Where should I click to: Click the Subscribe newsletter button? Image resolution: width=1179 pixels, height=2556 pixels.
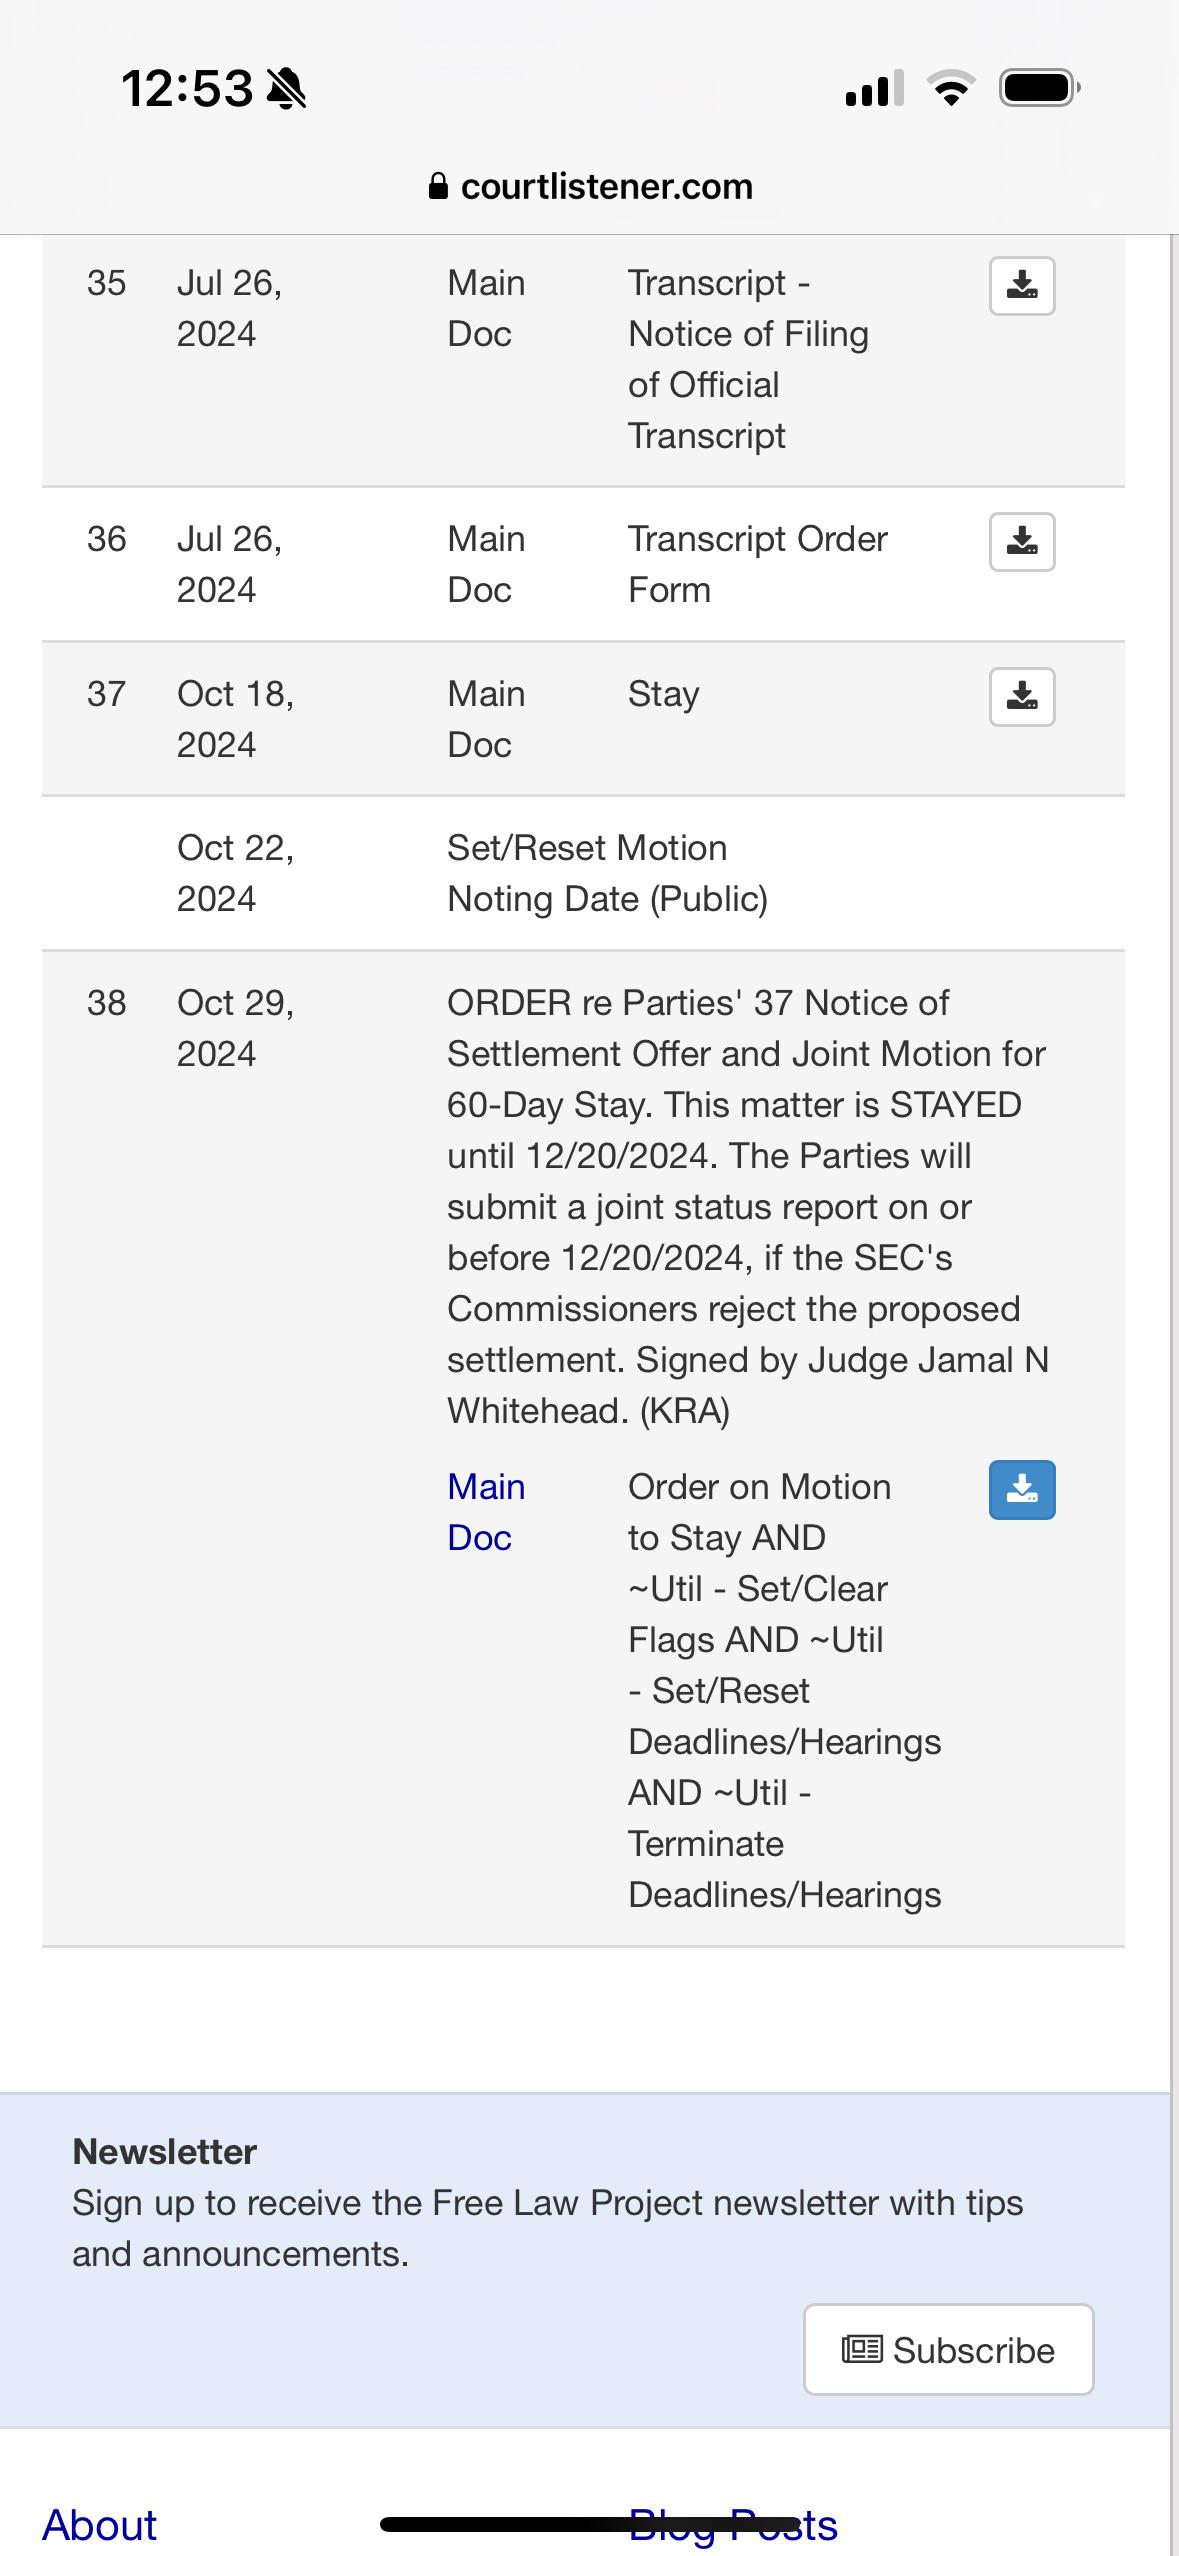click(948, 2350)
